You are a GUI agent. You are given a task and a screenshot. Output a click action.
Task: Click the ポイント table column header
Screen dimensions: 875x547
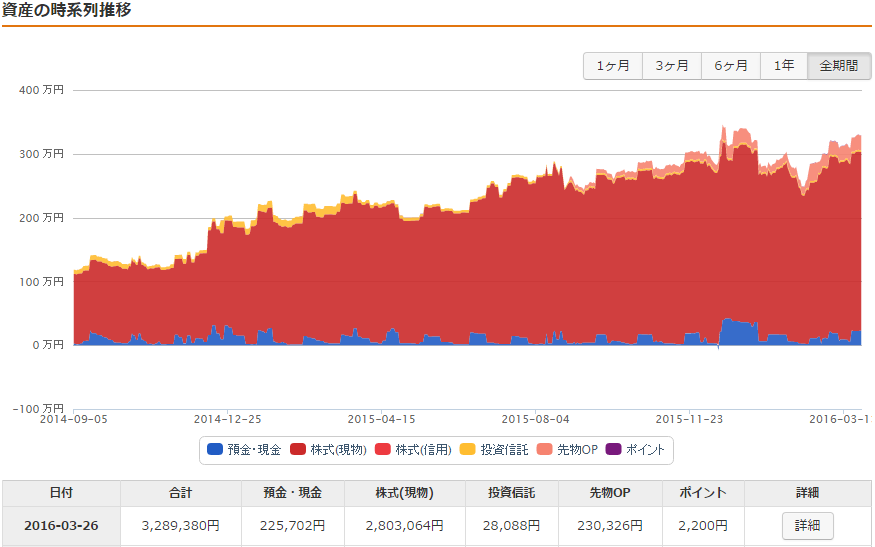tap(703, 493)
